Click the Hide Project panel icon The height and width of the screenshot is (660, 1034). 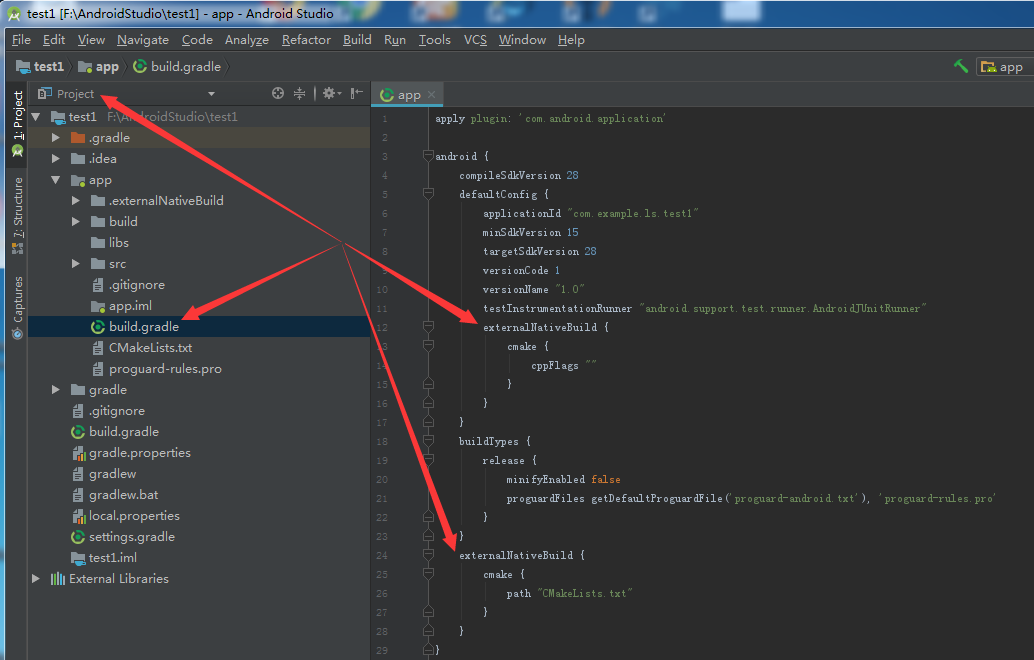coord(357,94)
